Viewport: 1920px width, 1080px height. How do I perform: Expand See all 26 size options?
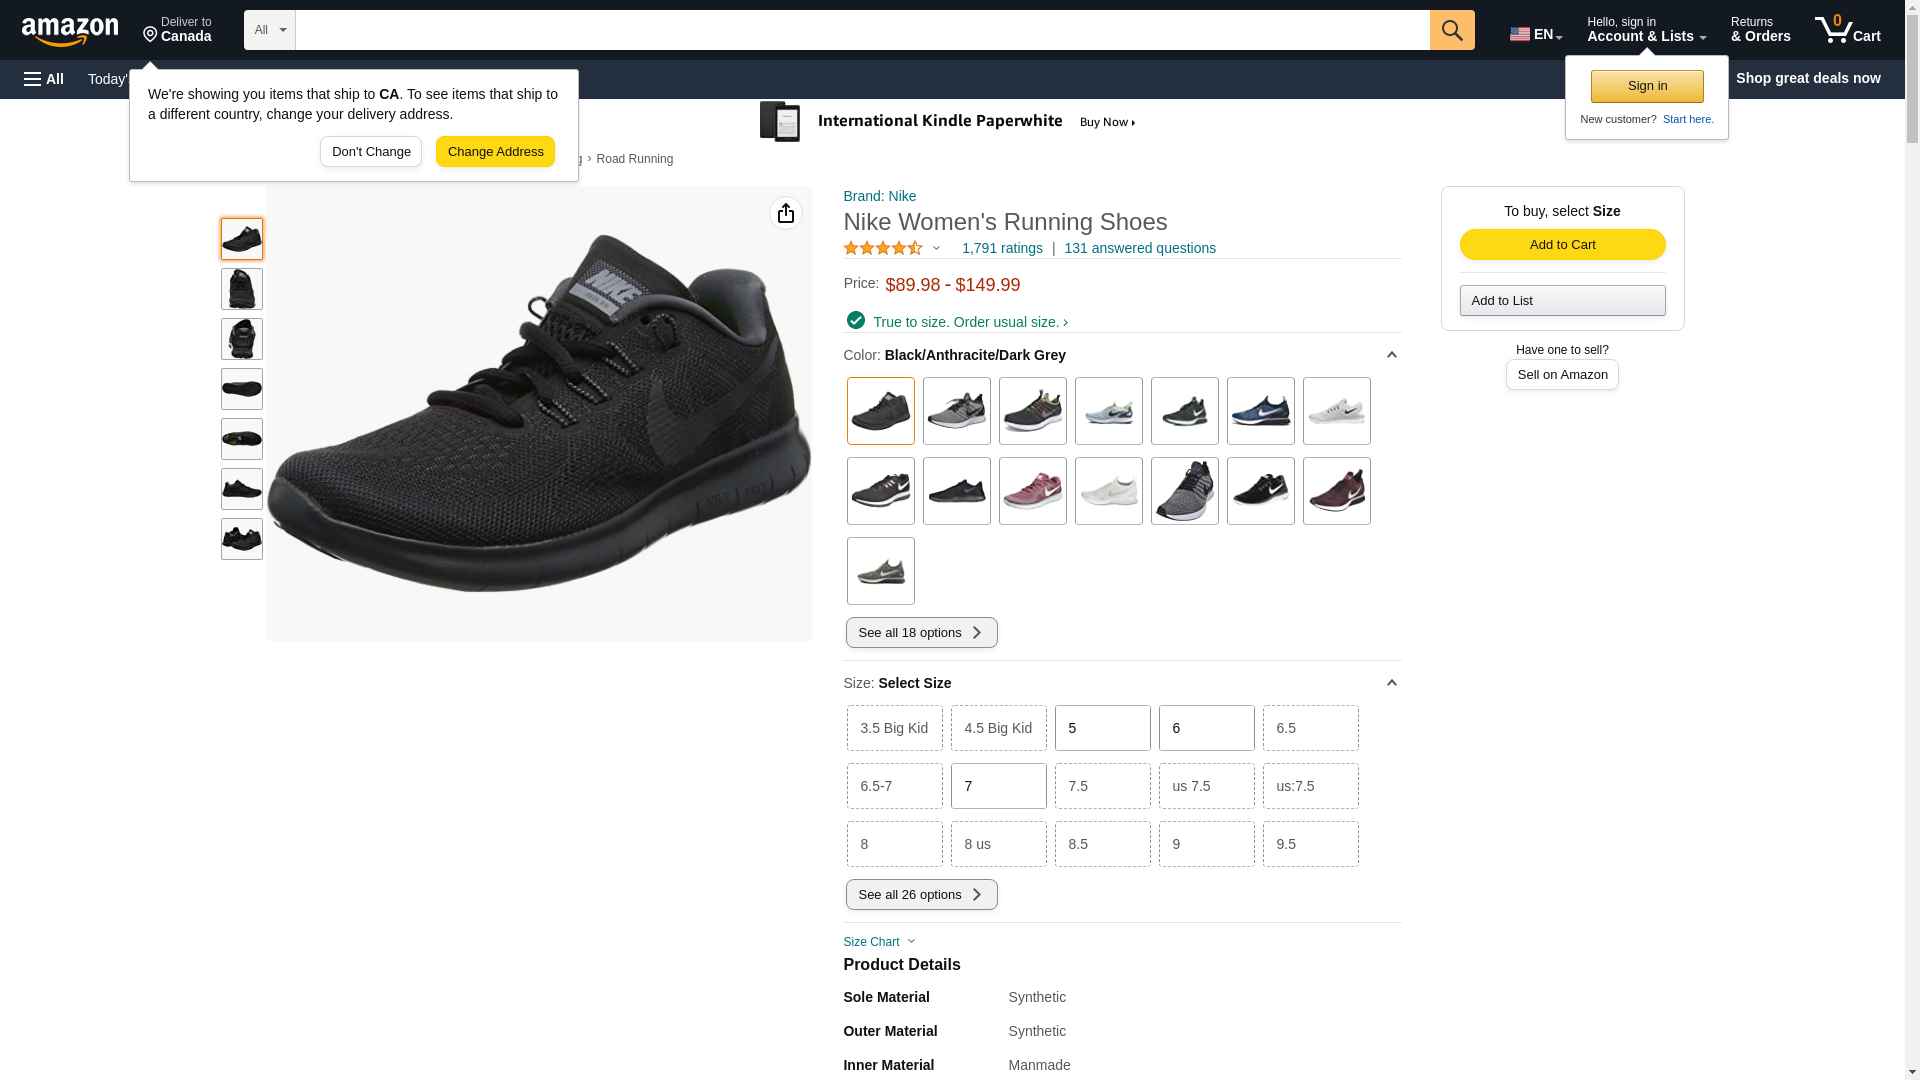click(921, 895)
